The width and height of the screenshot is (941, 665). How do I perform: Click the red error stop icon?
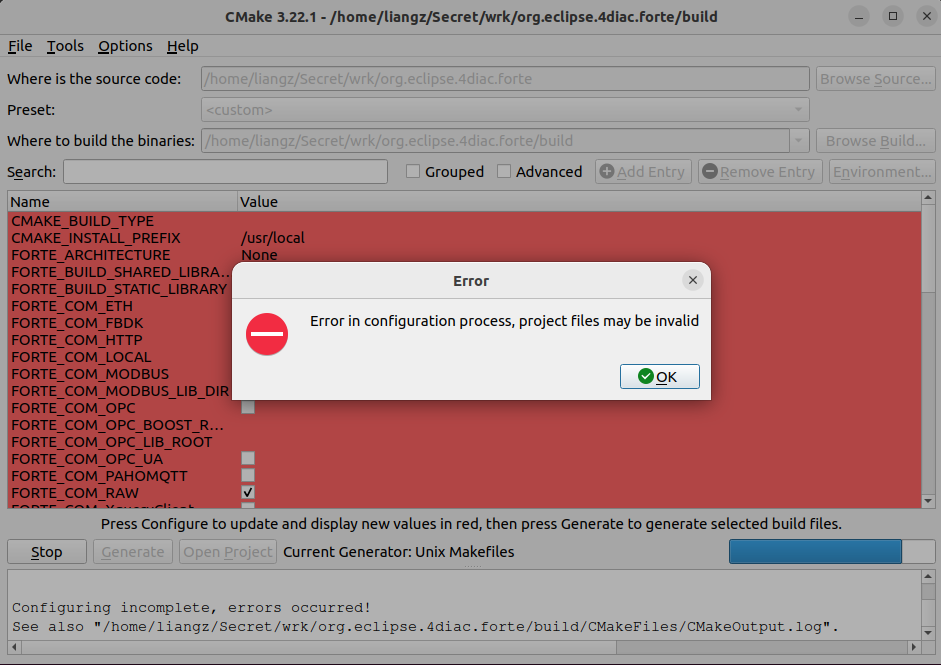point(267,334)
